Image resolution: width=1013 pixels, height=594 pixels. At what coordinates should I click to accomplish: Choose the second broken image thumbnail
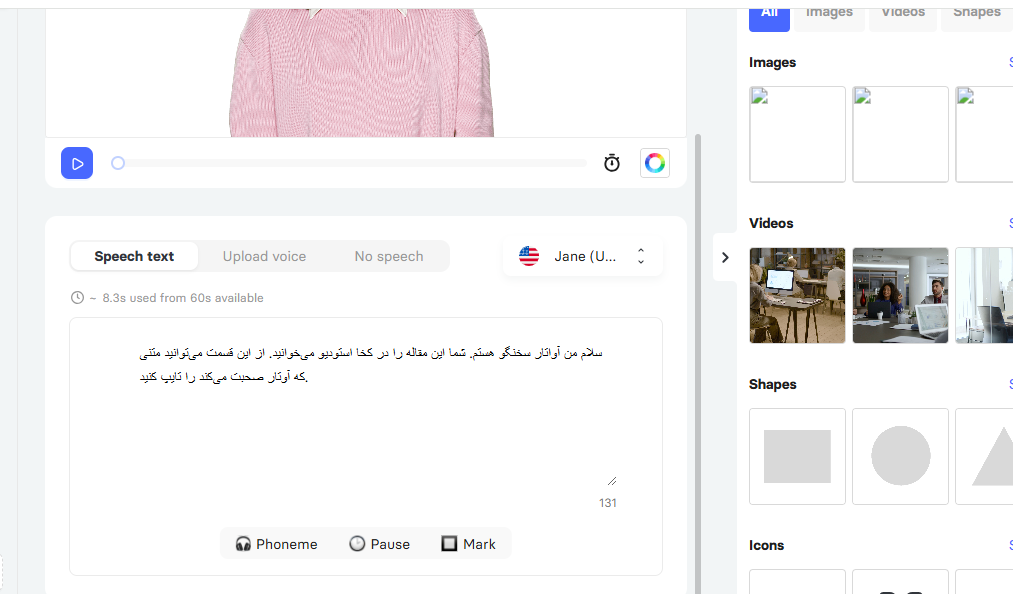(901, 134)
